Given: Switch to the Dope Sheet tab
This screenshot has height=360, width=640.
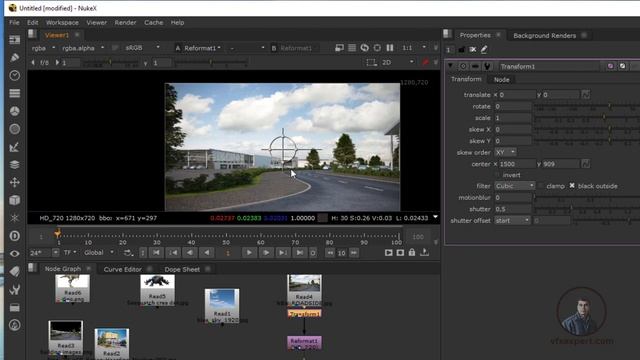Looking at the screenshot, I should 182,269.
